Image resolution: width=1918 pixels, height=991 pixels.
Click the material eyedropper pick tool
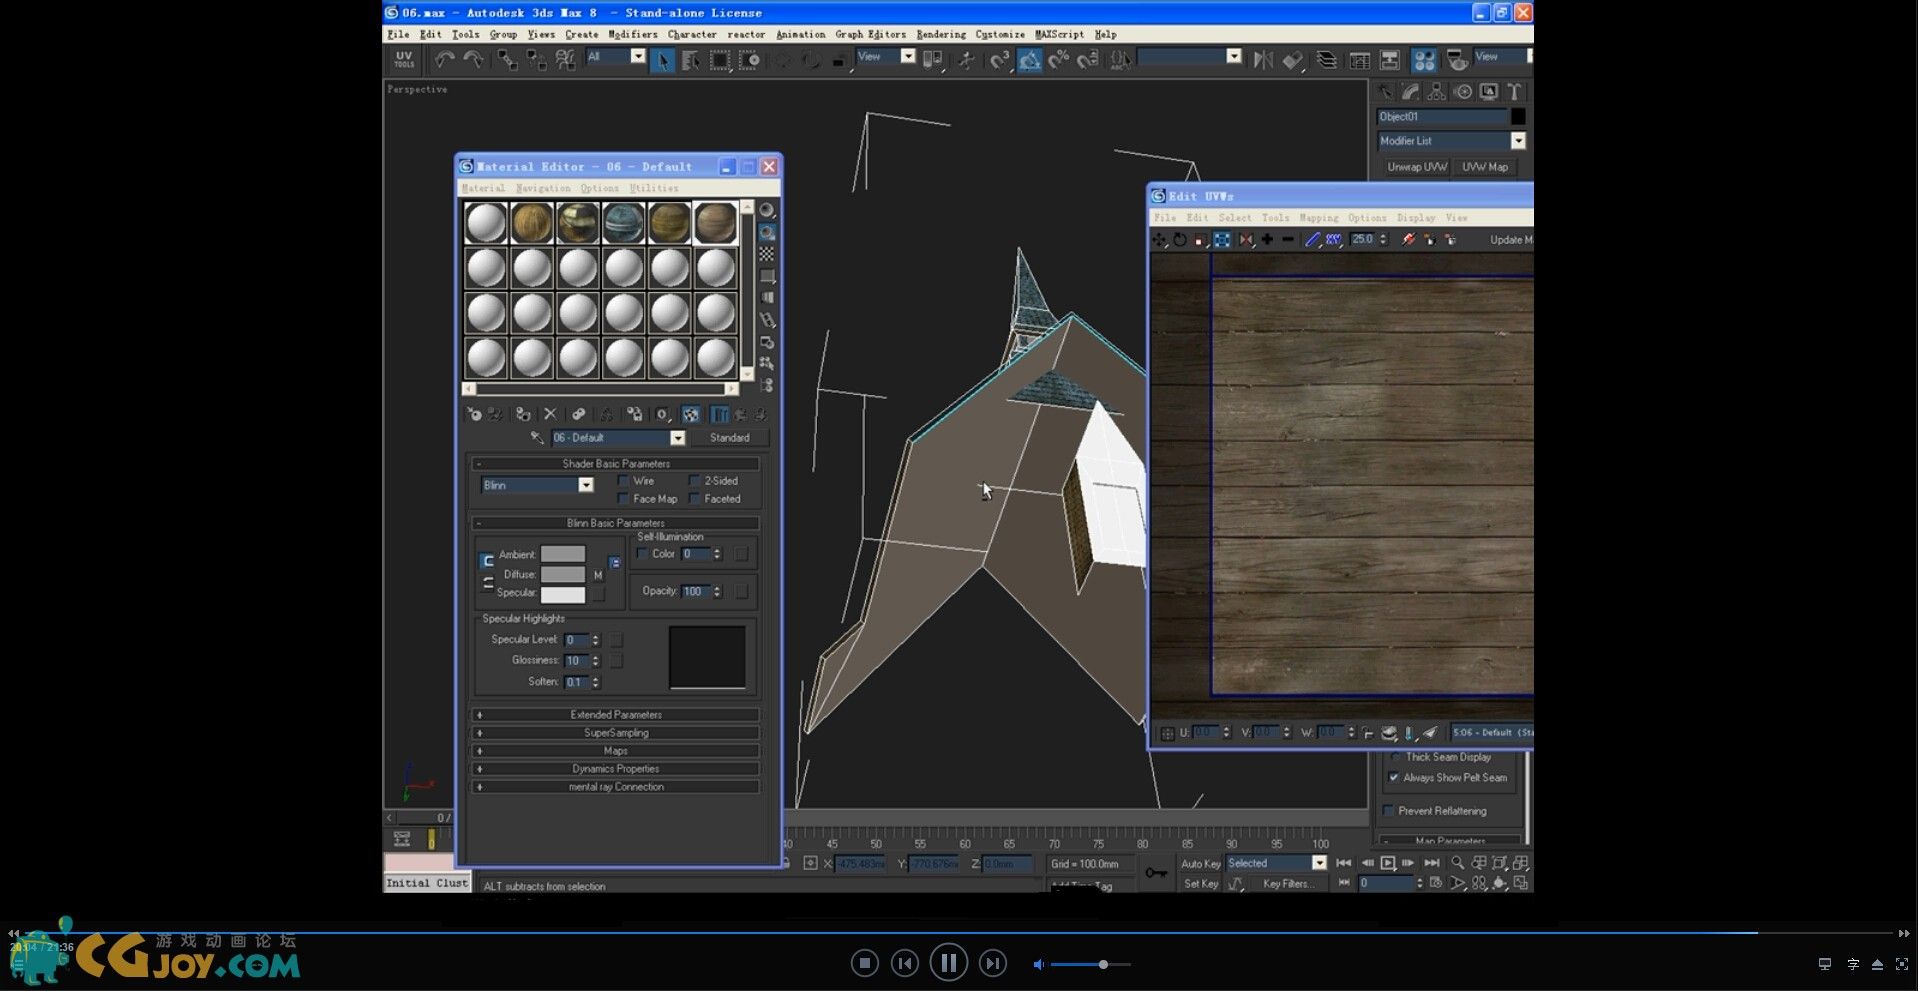click(537, 438)
